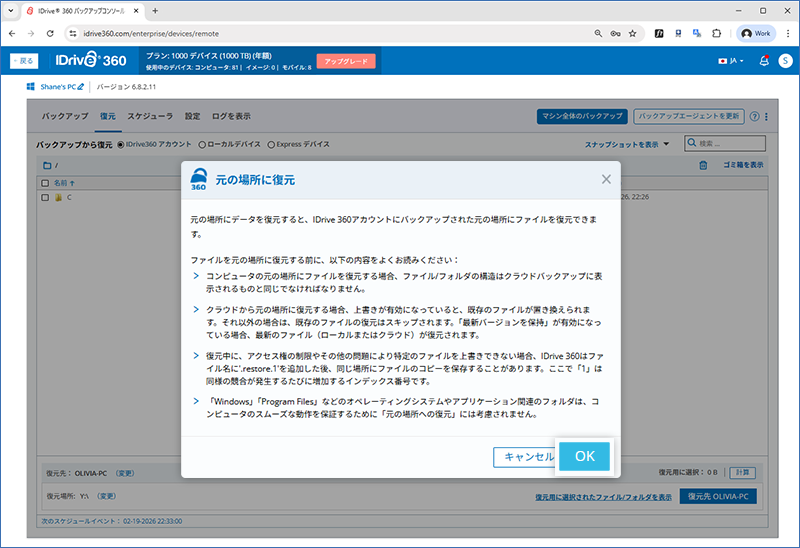The width and height of the screenshot is (800, 548).
Task: Click the trash can icon
Action: [x=703, y=165]
